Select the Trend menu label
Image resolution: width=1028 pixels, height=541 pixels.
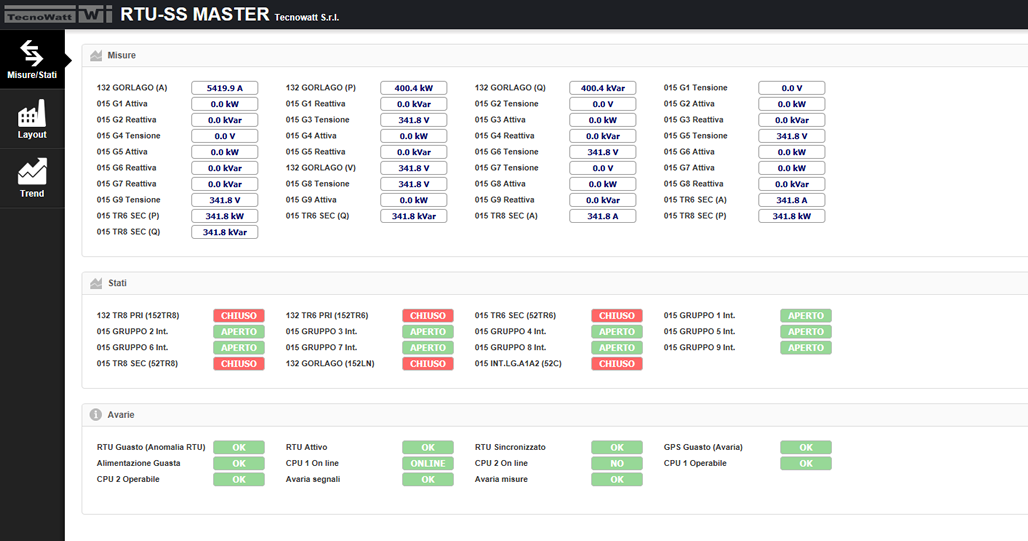pos(32,194)
